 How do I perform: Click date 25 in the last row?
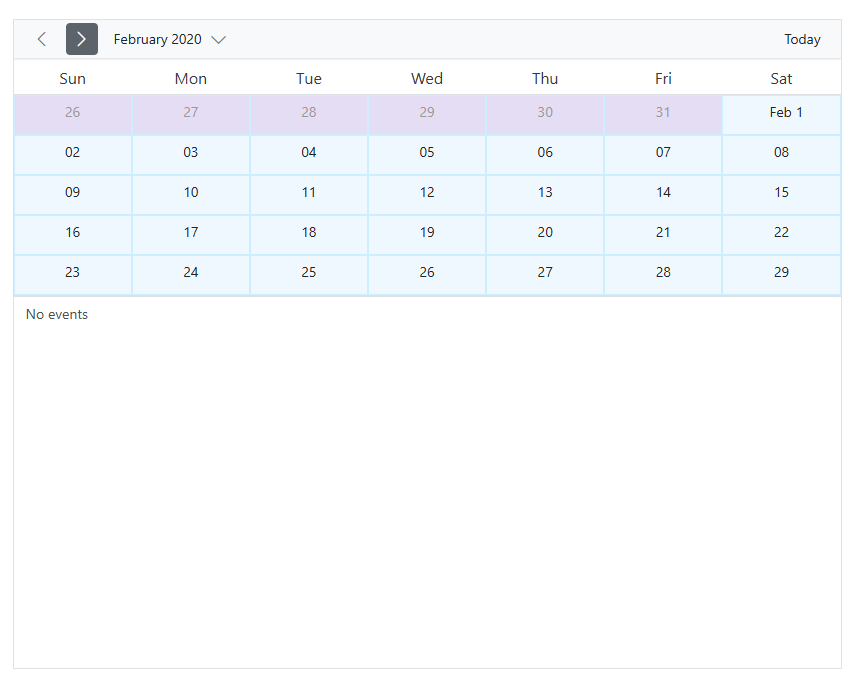point(309,275)
